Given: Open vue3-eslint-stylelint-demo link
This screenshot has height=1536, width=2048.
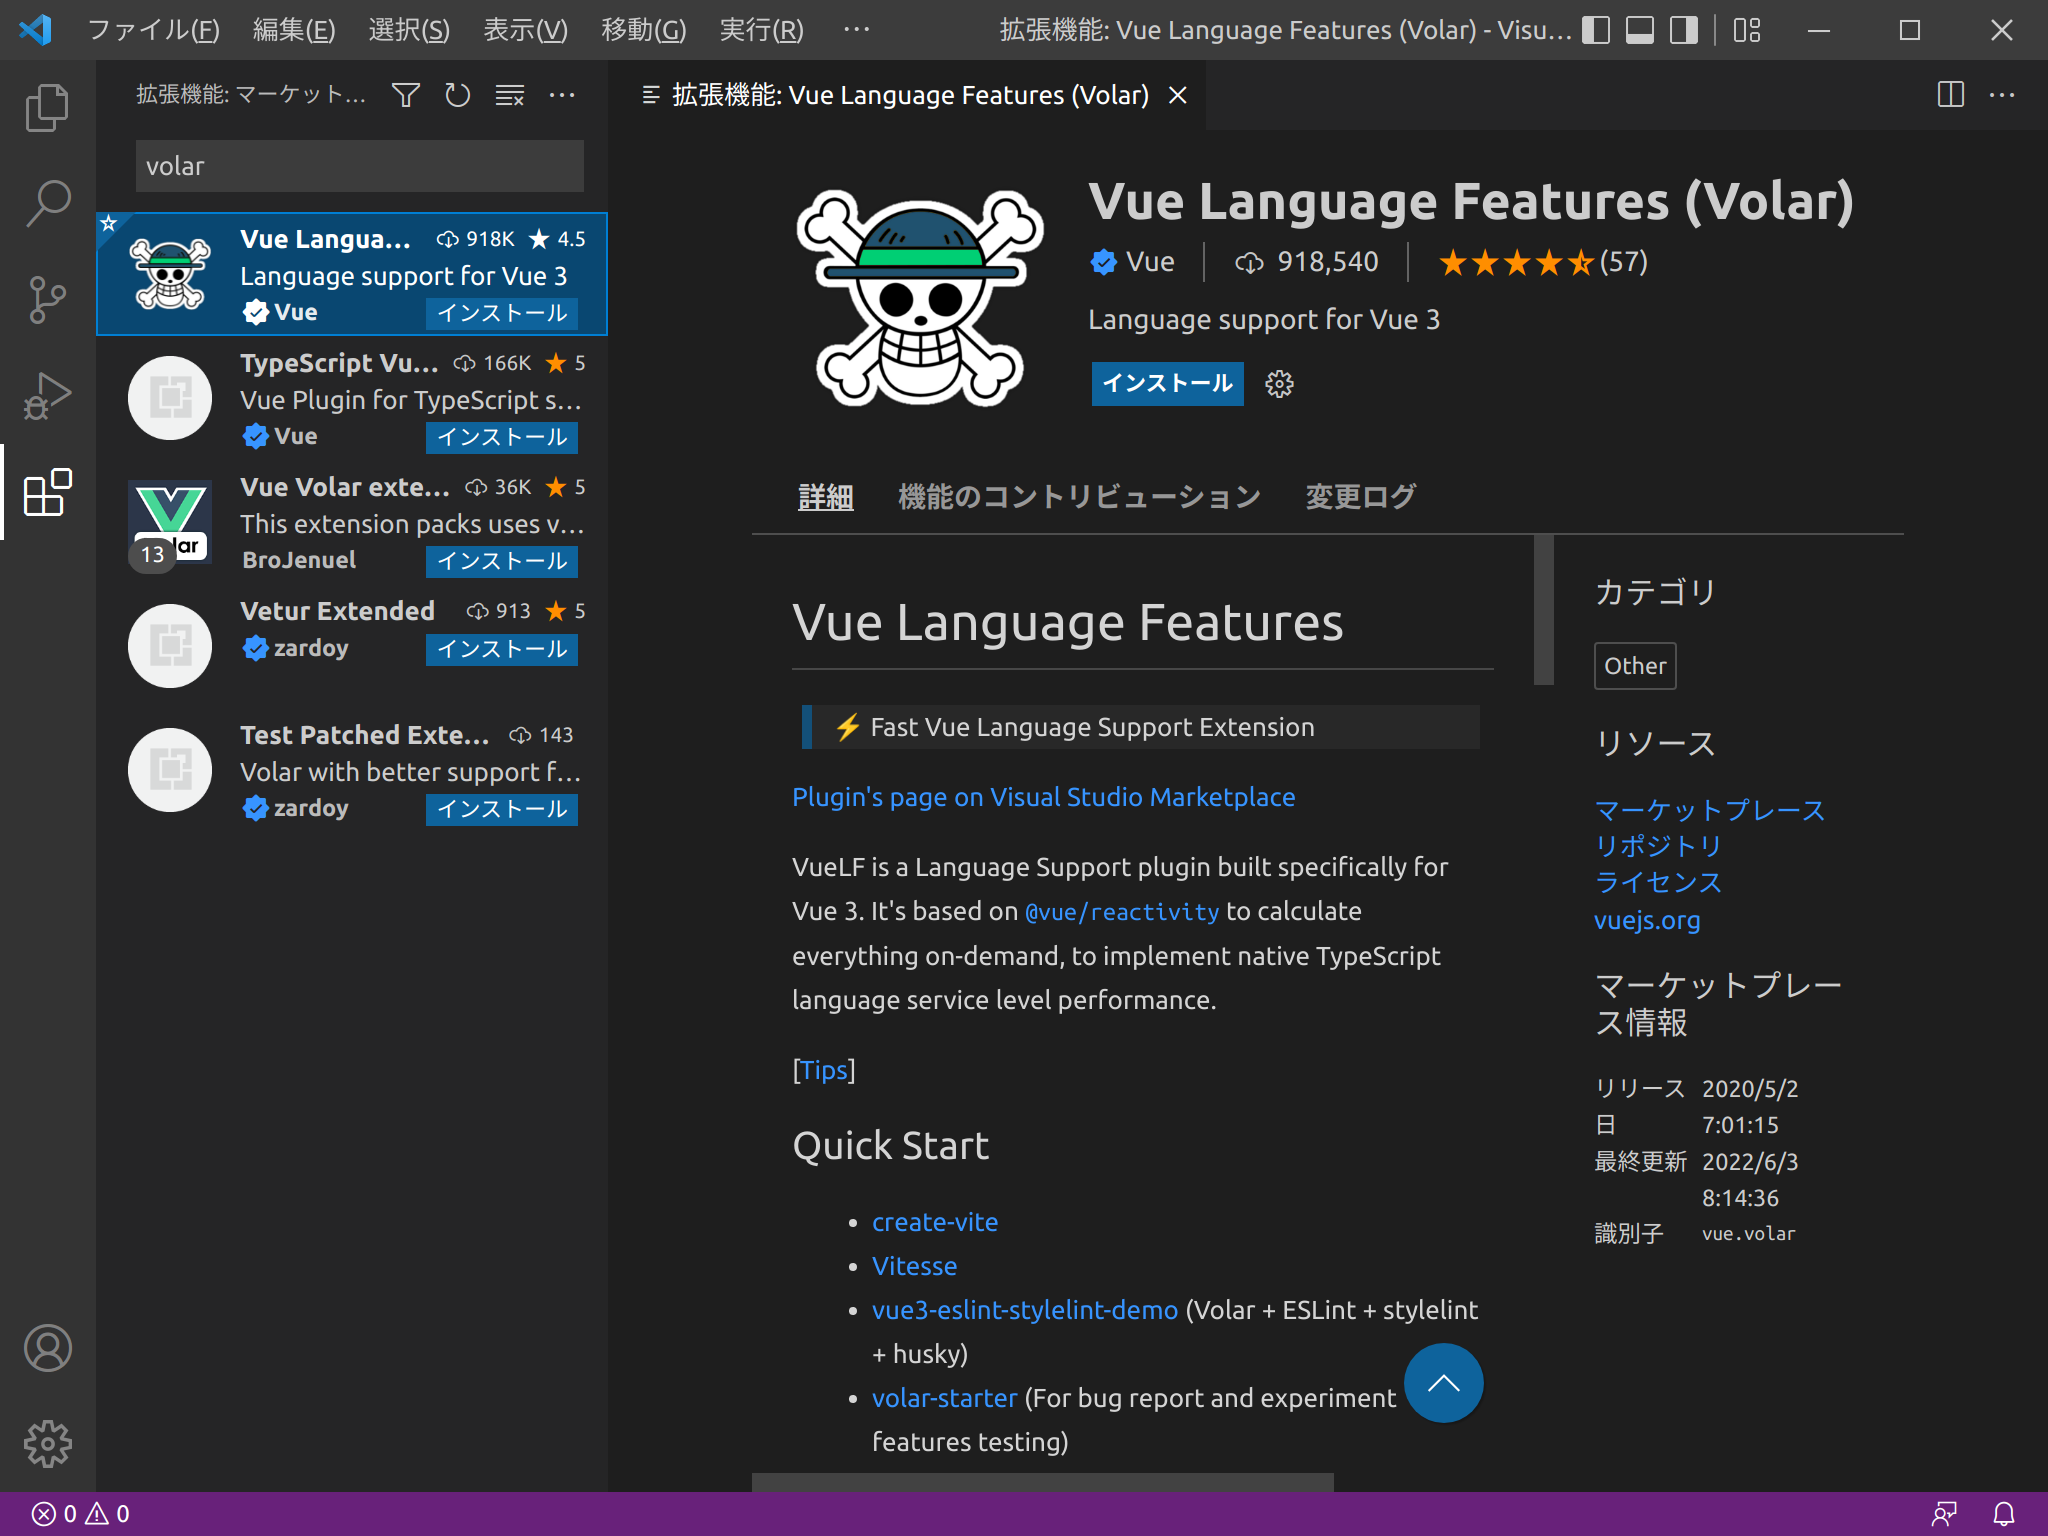Looking at the screenshot, I should (x=1025, y=1310).
